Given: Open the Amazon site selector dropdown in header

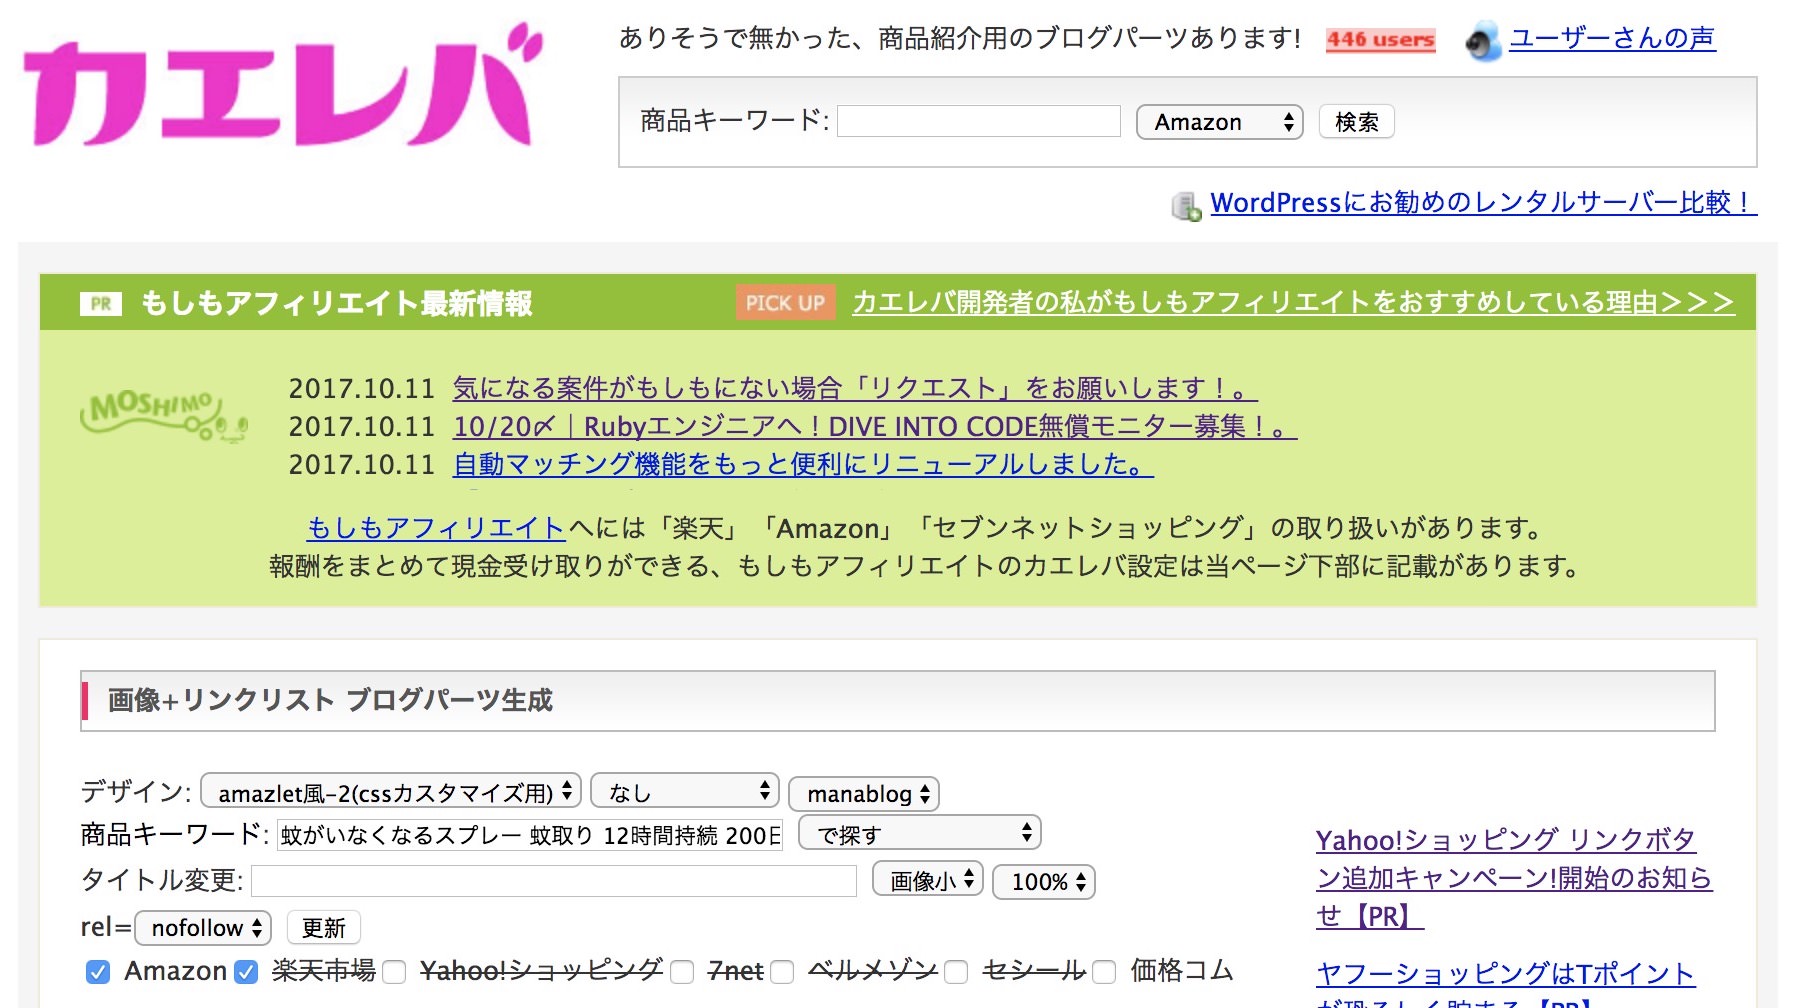Looking at the screenshot, I should [x=1219, y=121].
